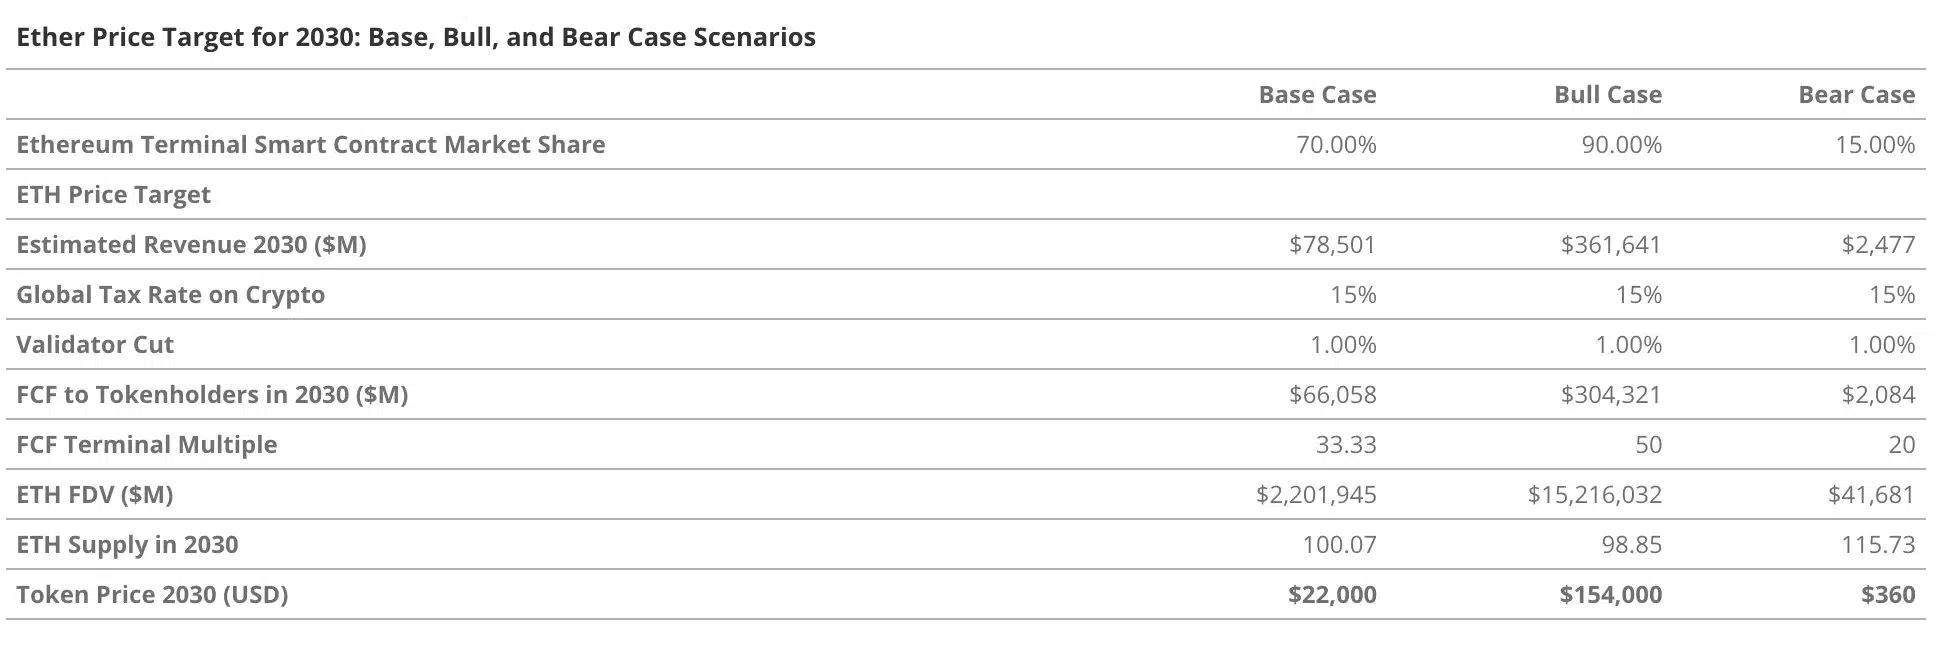Select the 33.33 terminal multiple value
Viewport: 1946px width, 650px height.
click(1346, 445)
